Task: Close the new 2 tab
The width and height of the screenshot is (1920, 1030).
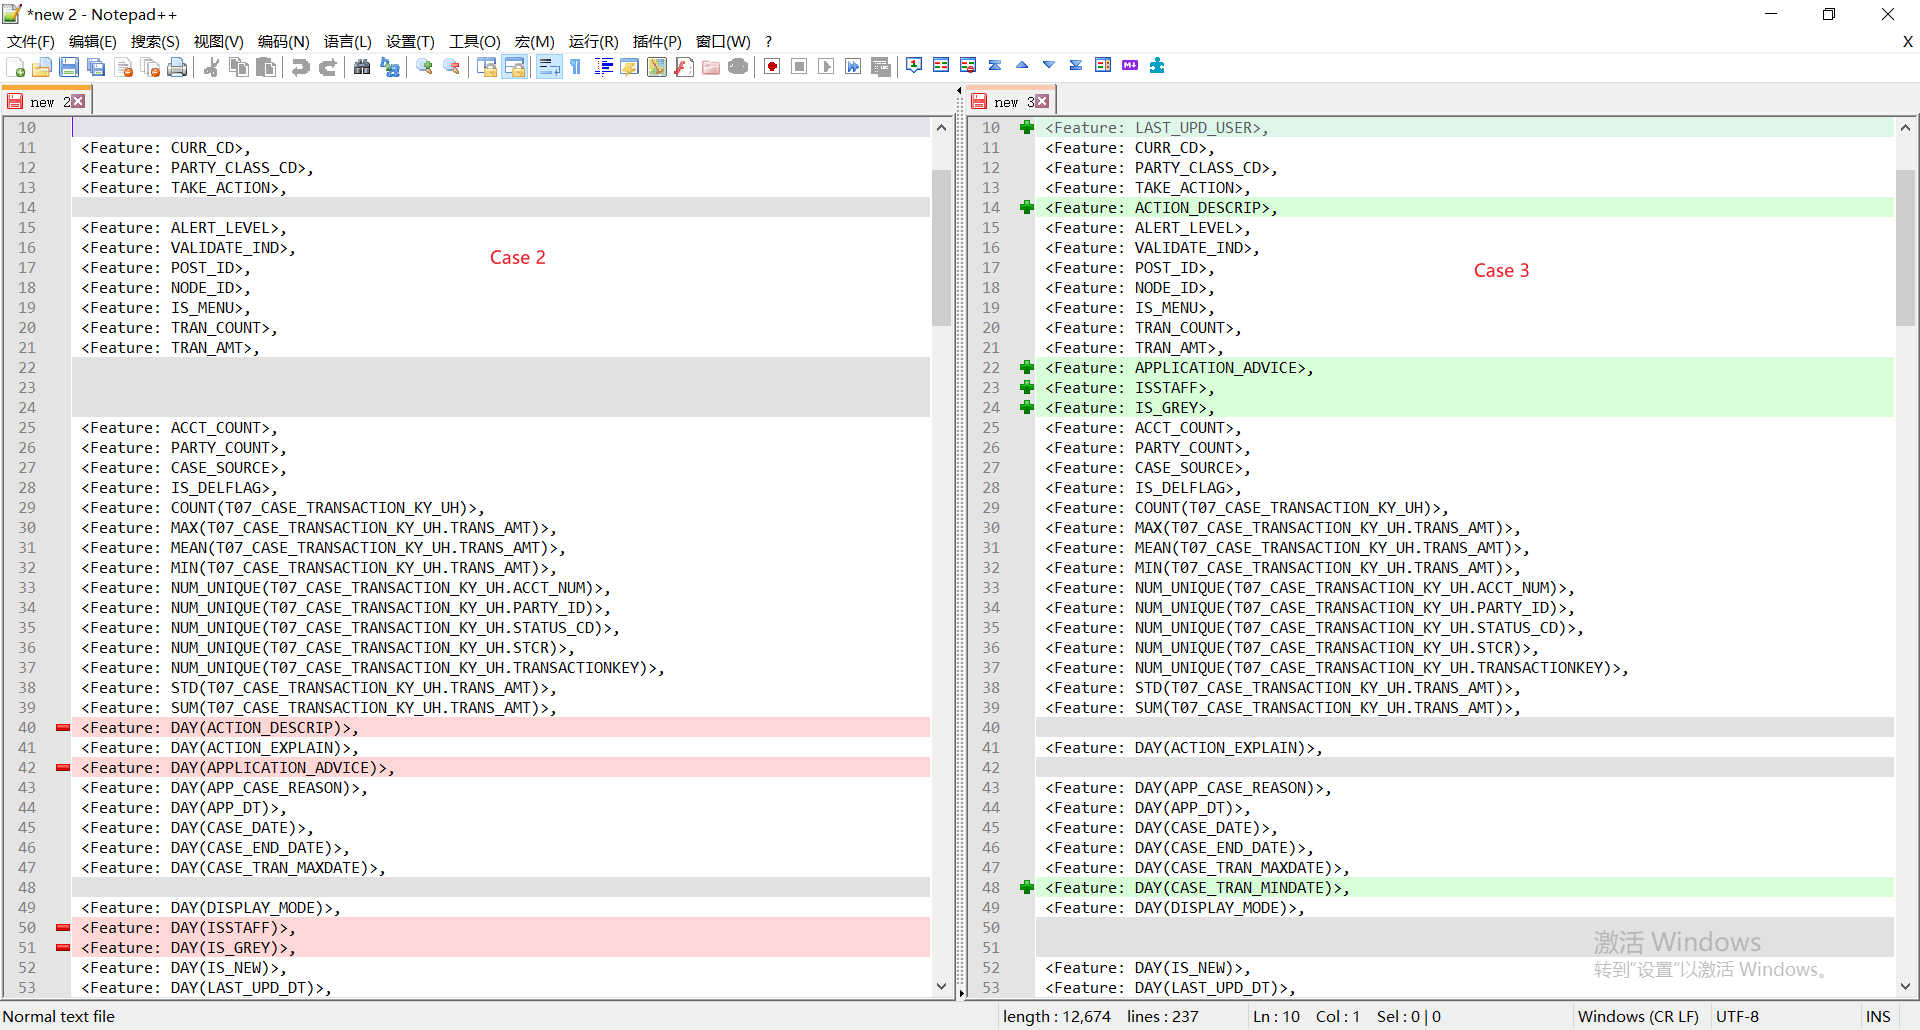Action: coord(78,101)
